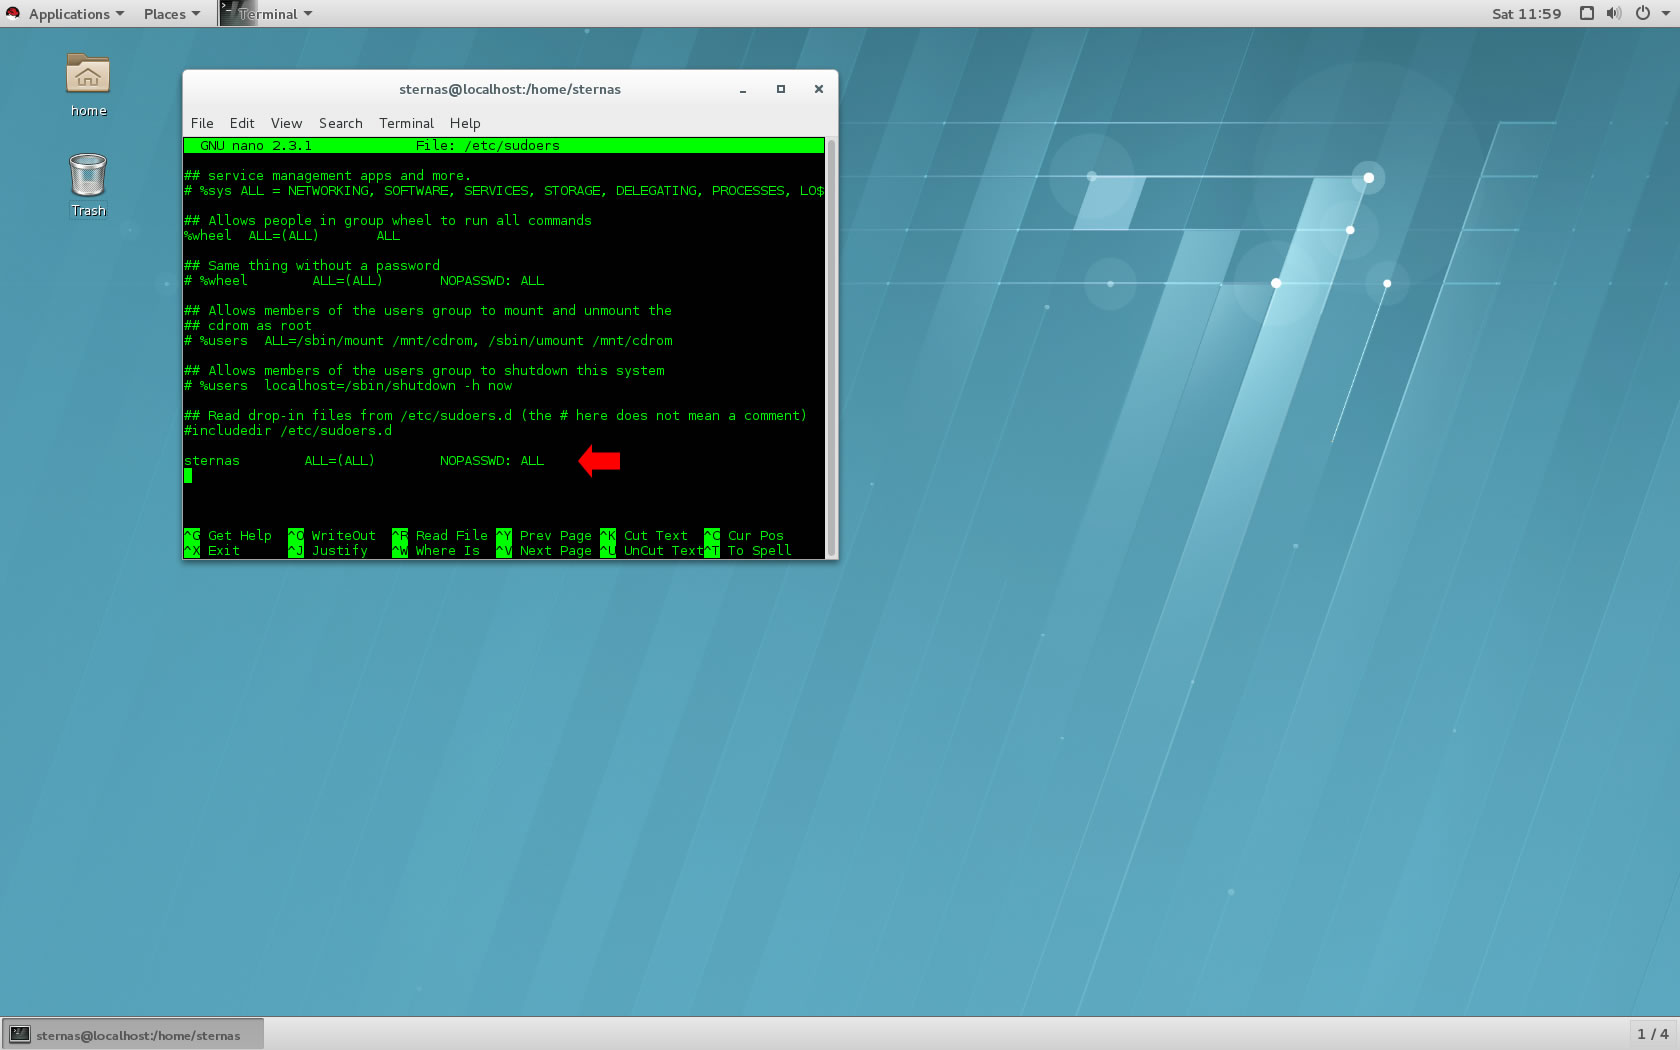Click the Red Hat logo on Applications

tap(12, 13)
